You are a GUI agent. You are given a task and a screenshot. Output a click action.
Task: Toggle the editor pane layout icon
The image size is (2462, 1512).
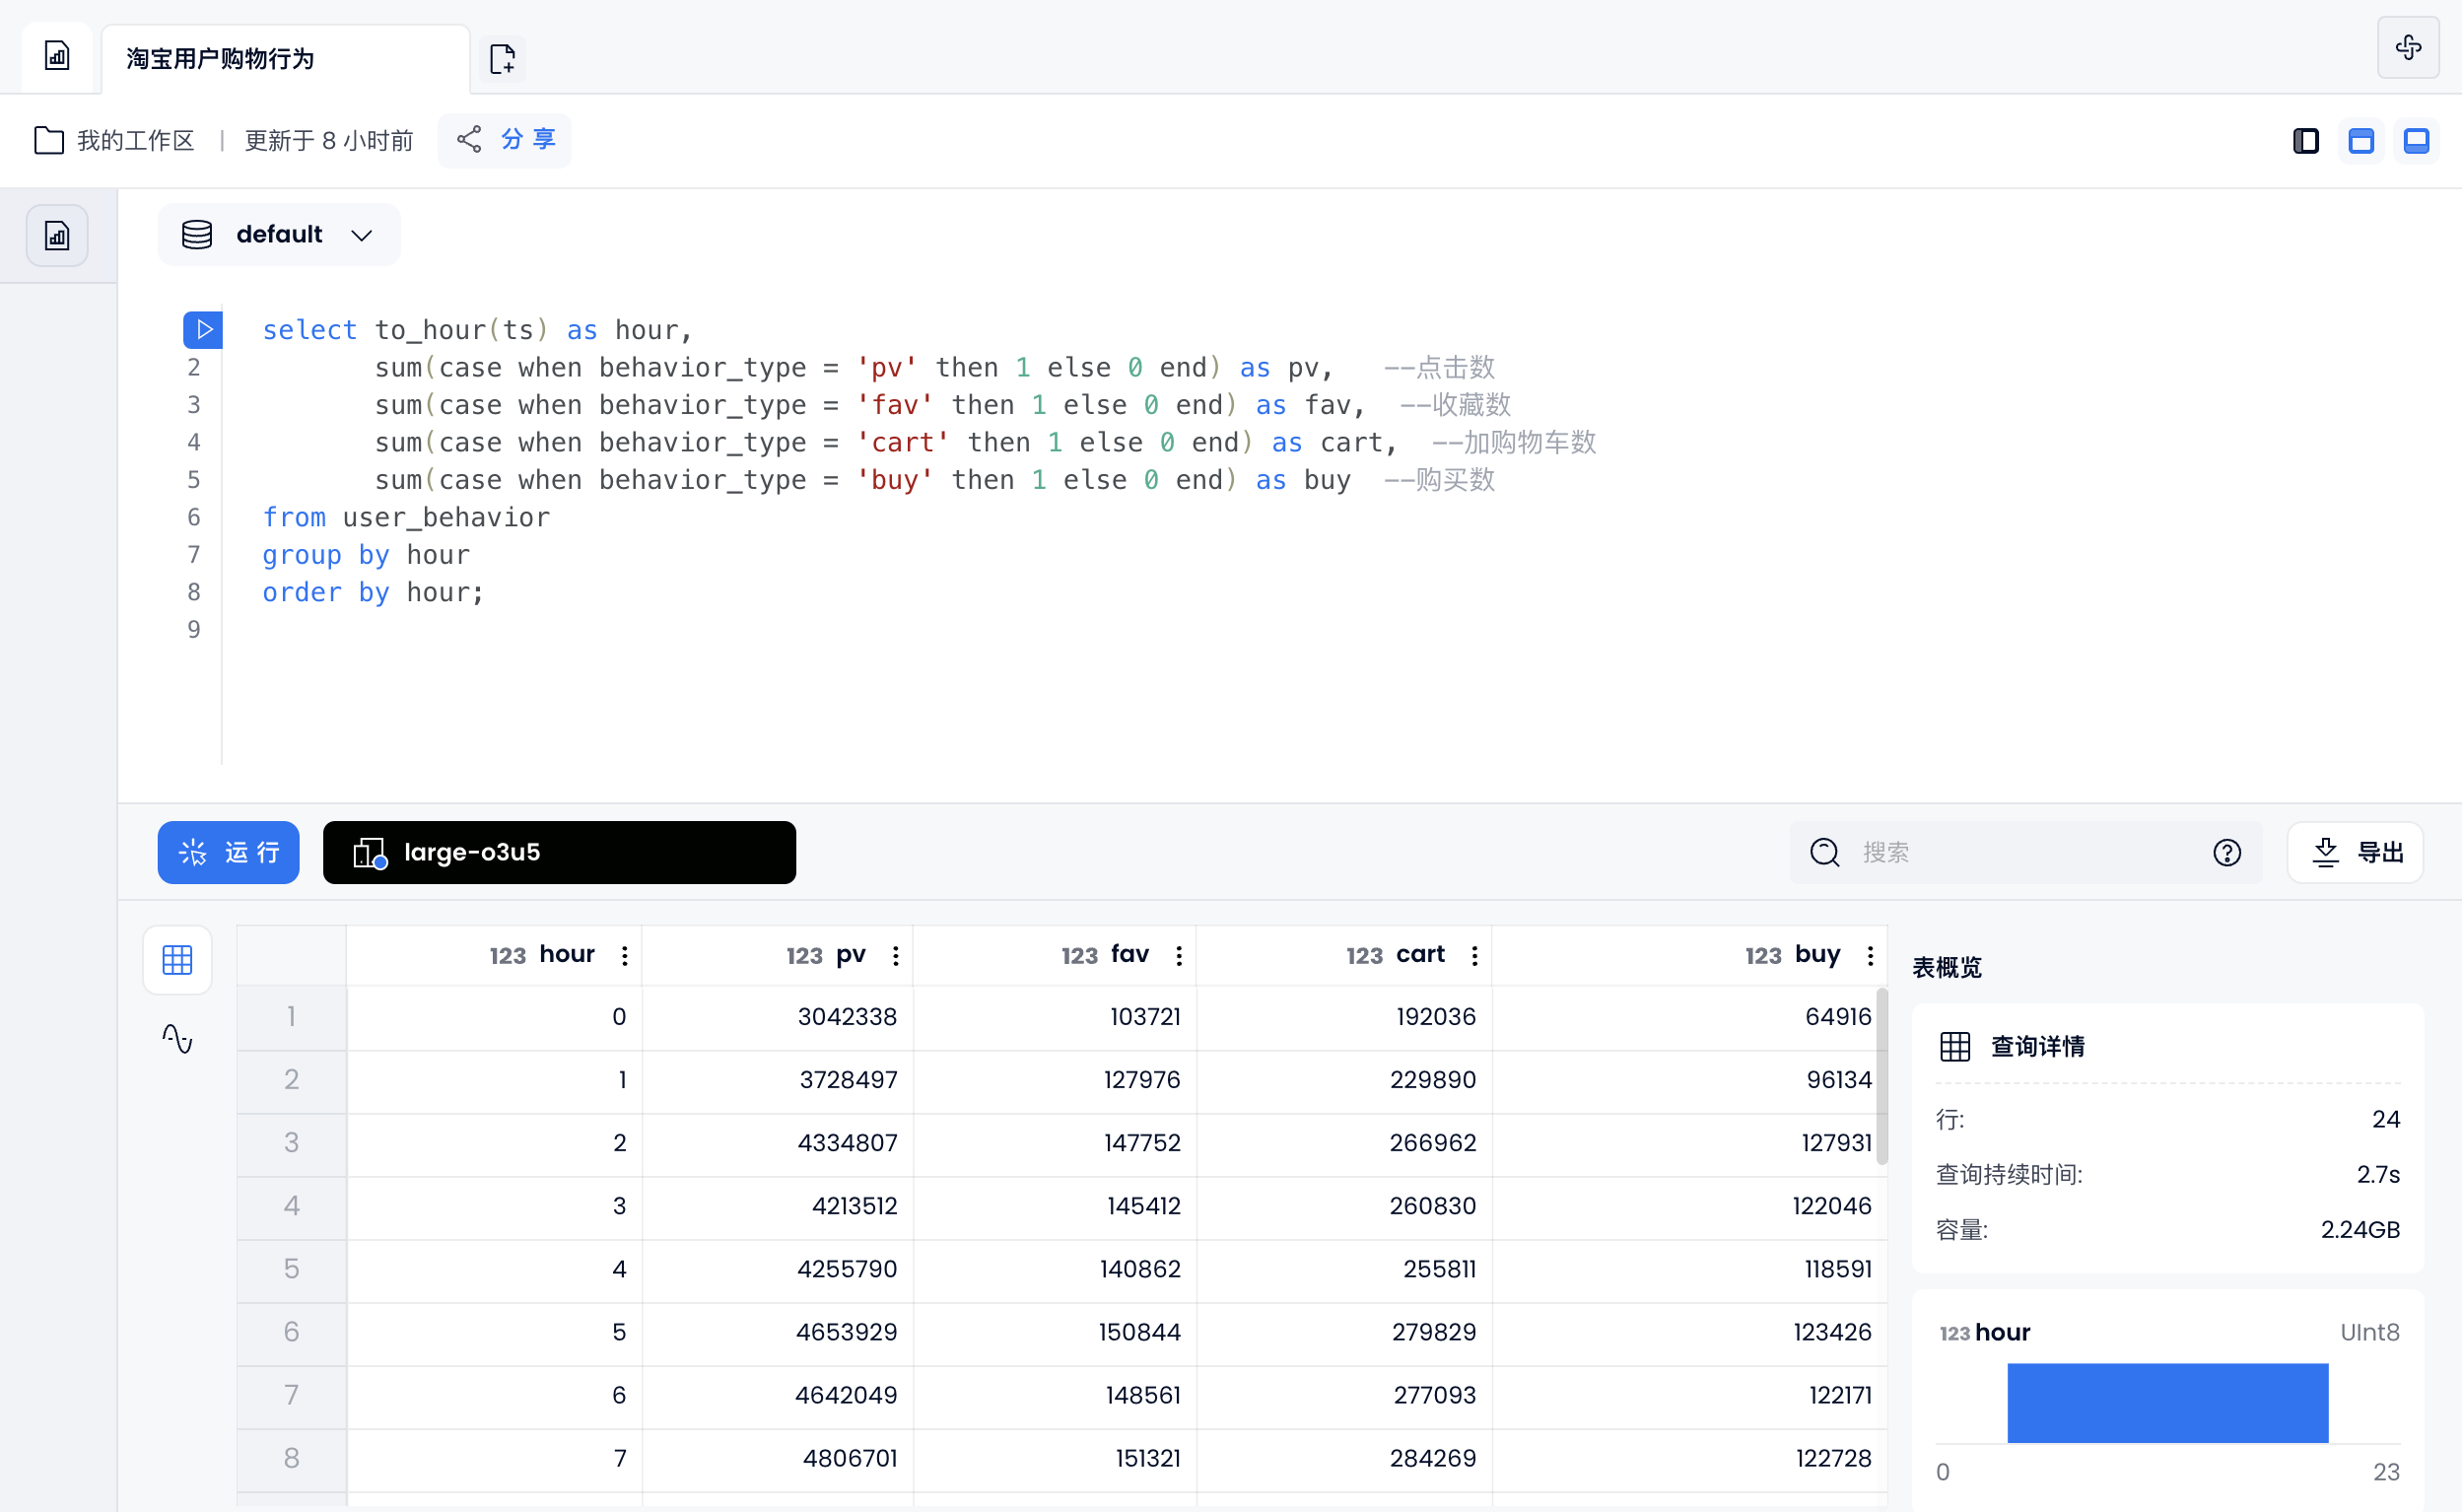(2361, 141)
